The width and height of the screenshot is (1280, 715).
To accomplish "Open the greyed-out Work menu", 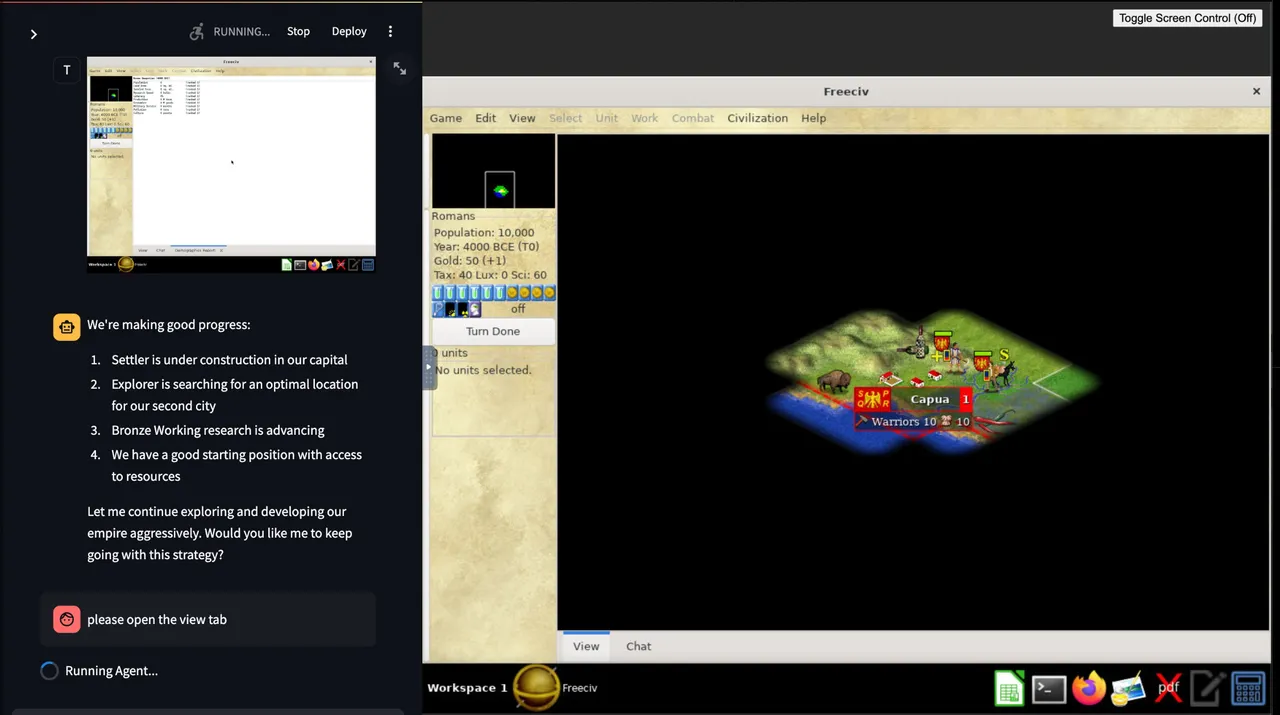I will 645,118.
